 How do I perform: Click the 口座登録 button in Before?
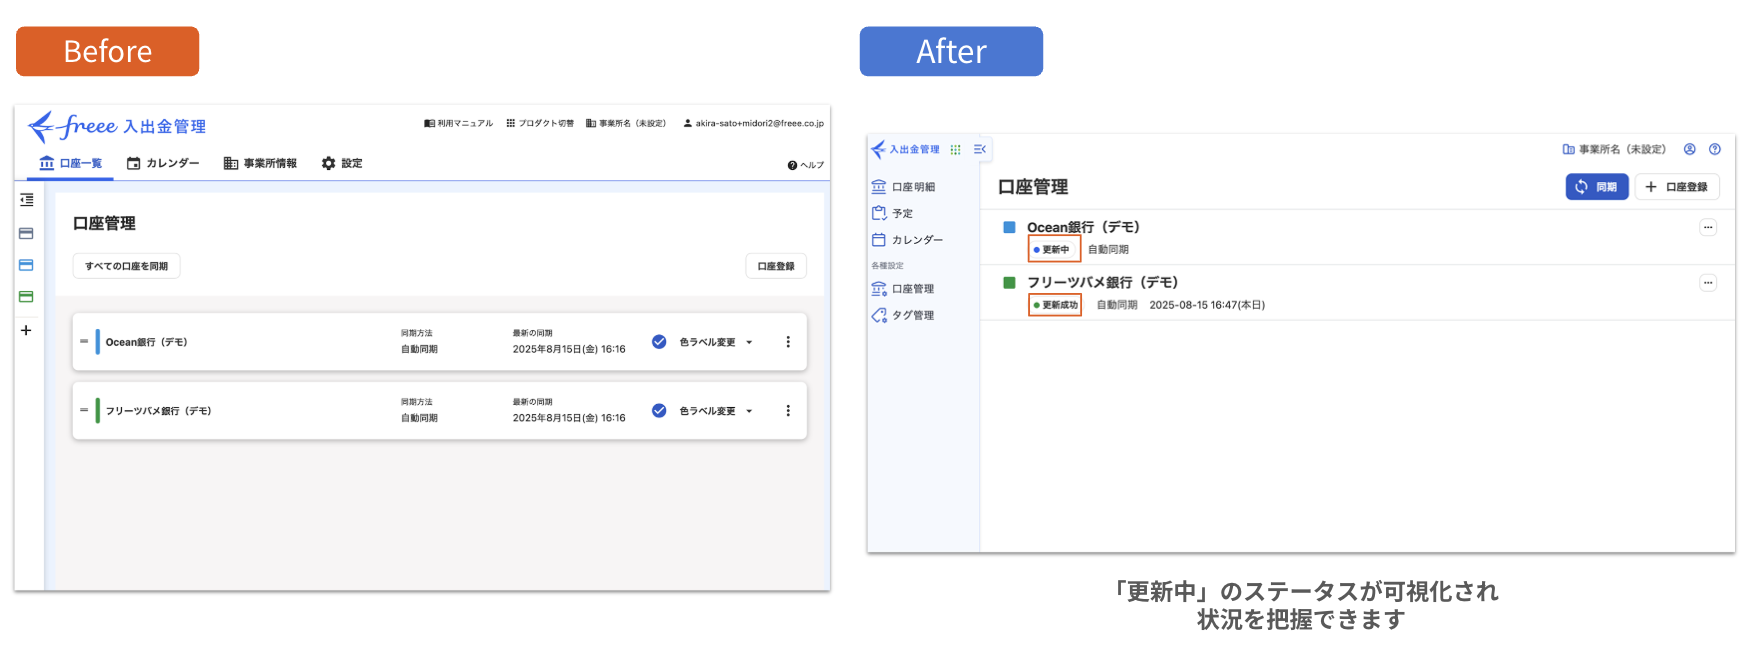(x=776, y=266)
